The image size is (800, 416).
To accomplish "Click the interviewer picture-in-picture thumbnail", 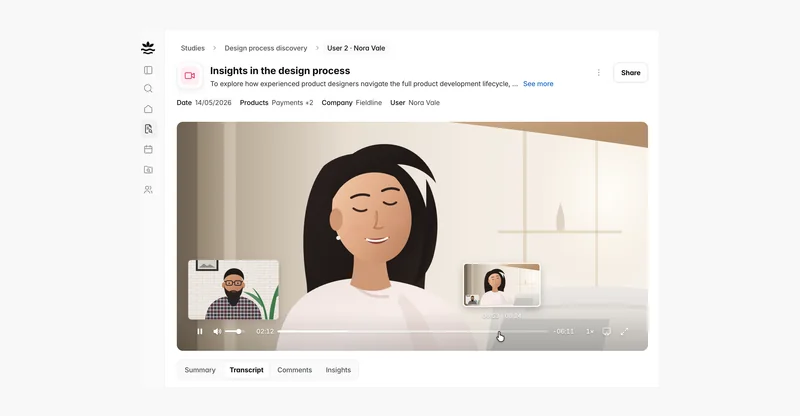I will [234, 289].
